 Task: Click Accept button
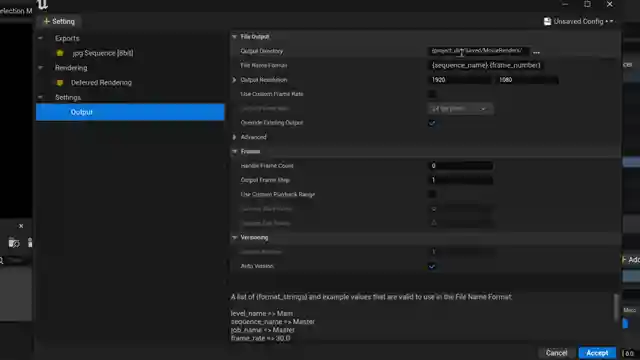click(597, 353)
